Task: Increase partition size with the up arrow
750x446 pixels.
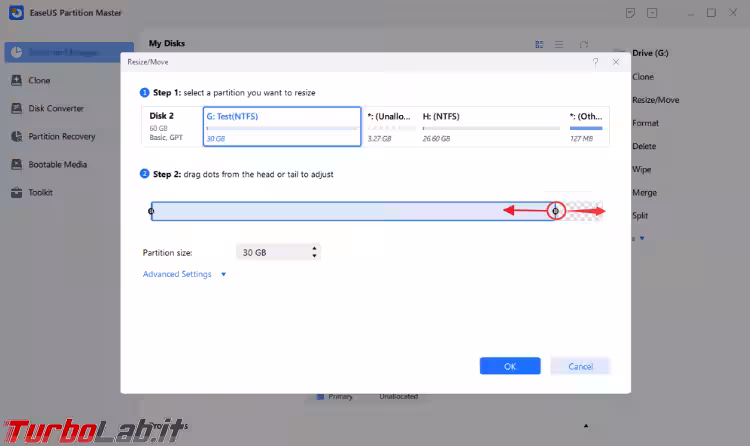Action: click(x=314, y=248)
